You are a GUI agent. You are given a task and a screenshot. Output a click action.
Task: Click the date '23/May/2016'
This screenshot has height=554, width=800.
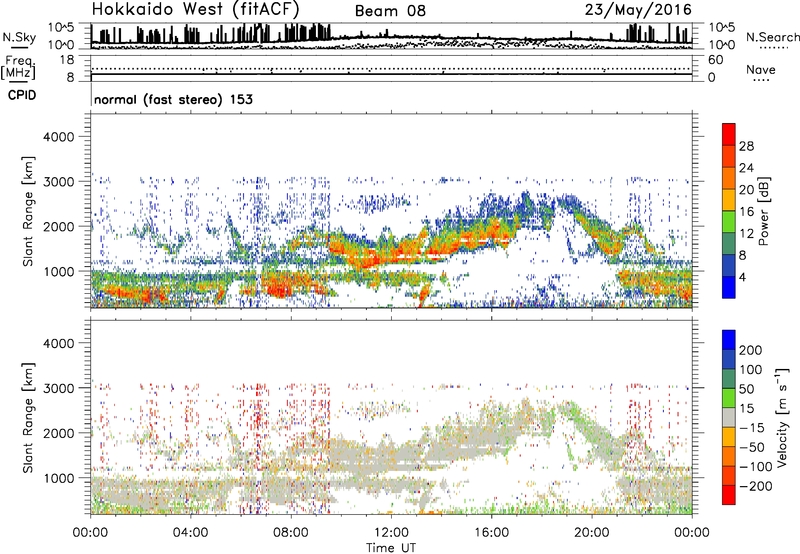[x=638, y=10]
